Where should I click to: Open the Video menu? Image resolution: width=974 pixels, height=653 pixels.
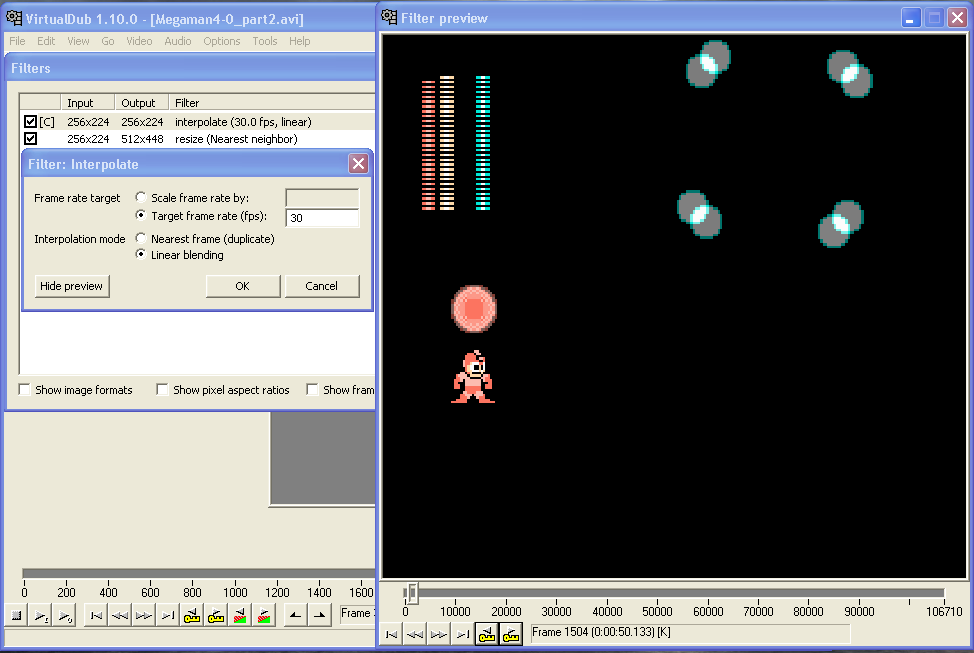coord(139,41)
